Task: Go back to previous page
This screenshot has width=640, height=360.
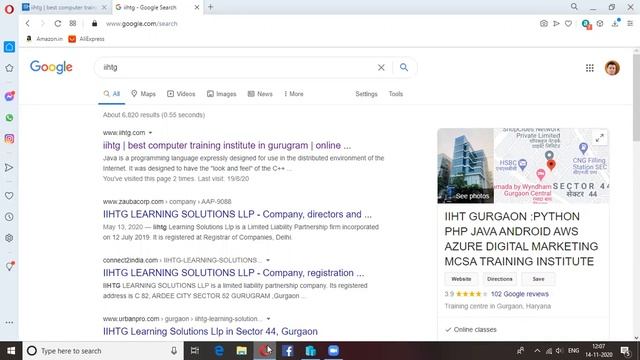Action: [27, 24]
